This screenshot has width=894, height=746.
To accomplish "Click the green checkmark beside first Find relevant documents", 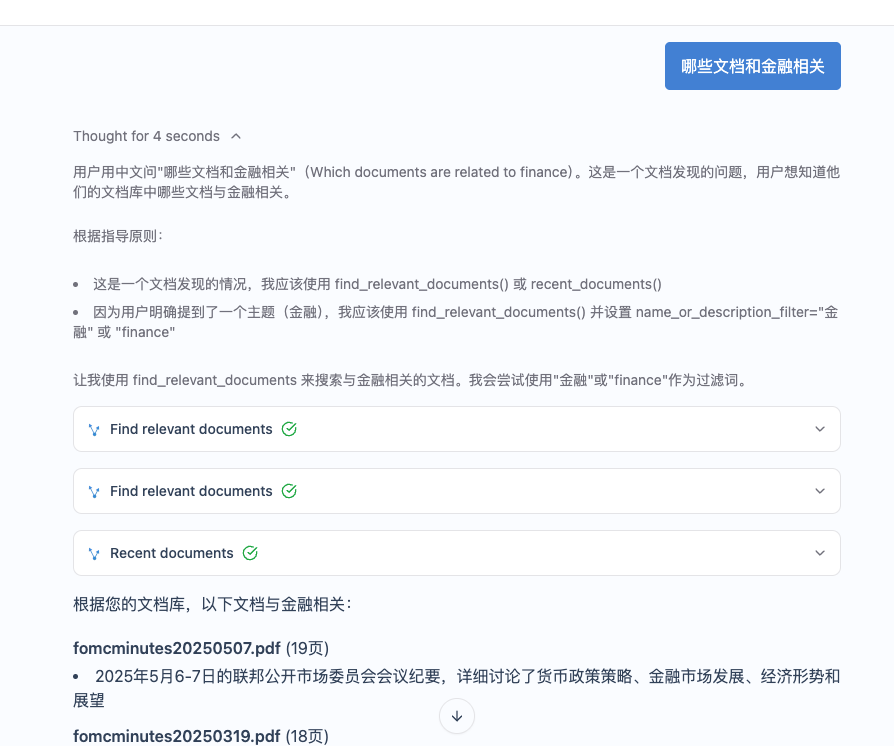I will pyautogui.click(x=289, y=428).
